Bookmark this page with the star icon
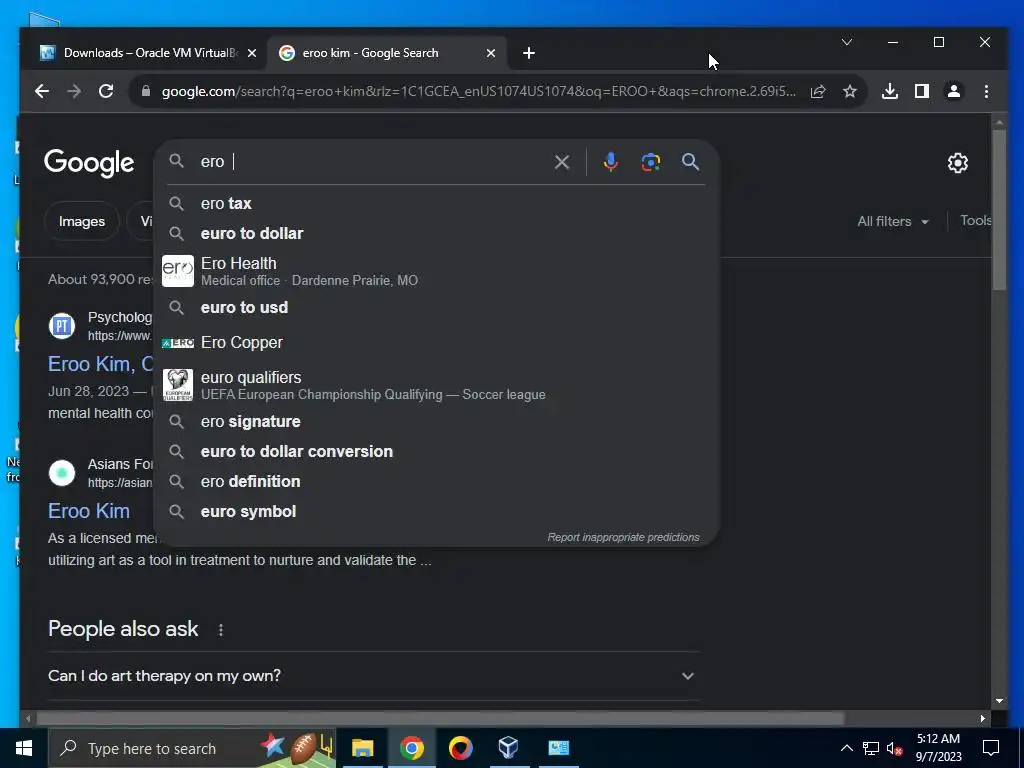The image size is (1024, 768). click(850, 91)
